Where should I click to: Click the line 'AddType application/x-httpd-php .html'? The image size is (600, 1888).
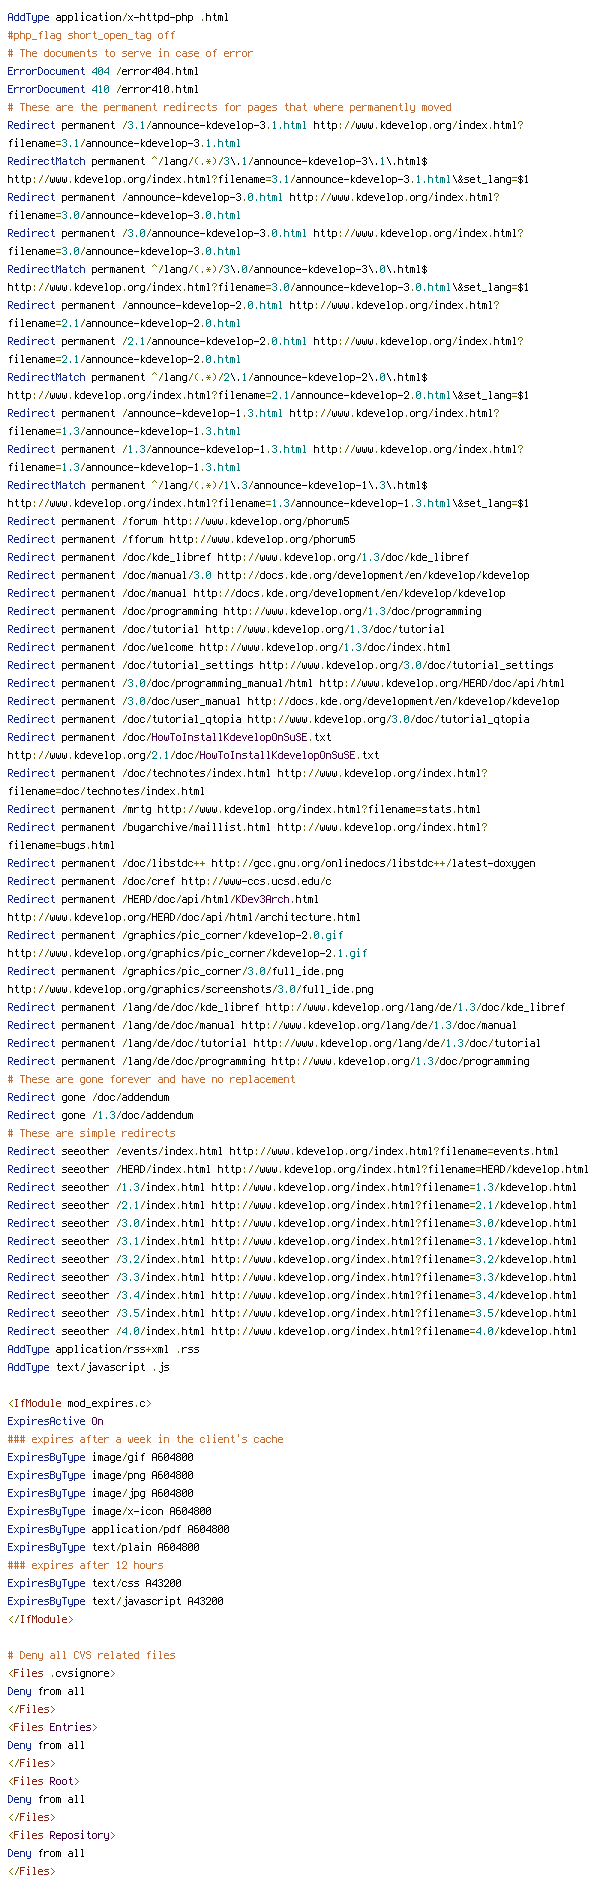(x=118, y=17)
